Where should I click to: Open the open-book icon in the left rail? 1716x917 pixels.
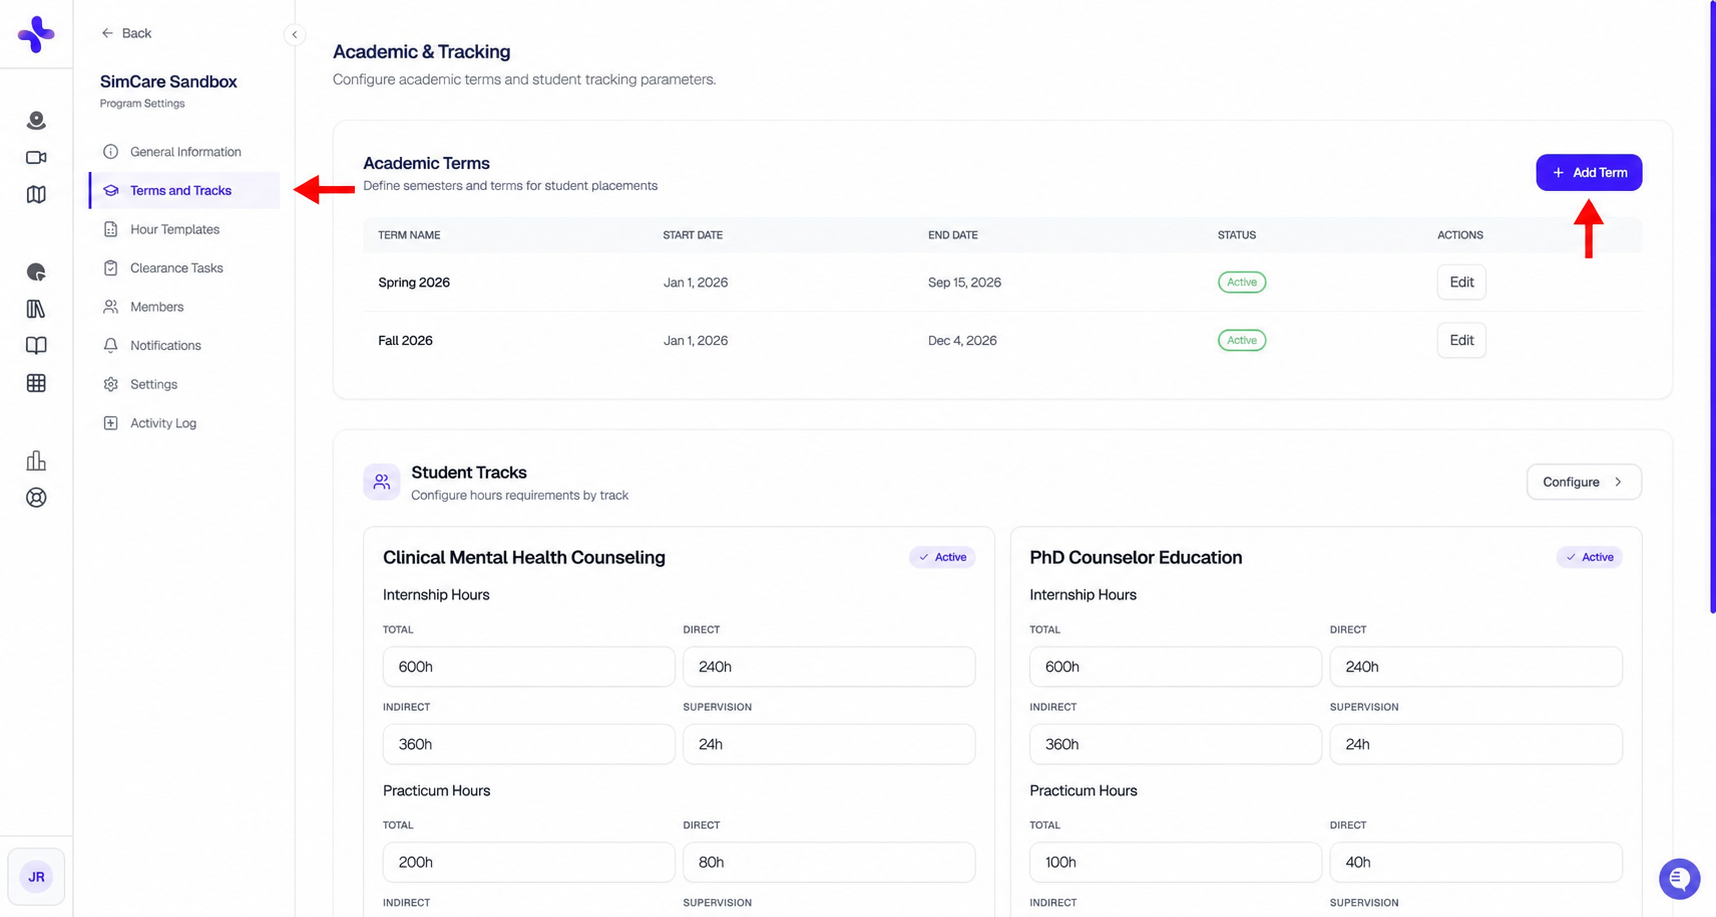36,346
